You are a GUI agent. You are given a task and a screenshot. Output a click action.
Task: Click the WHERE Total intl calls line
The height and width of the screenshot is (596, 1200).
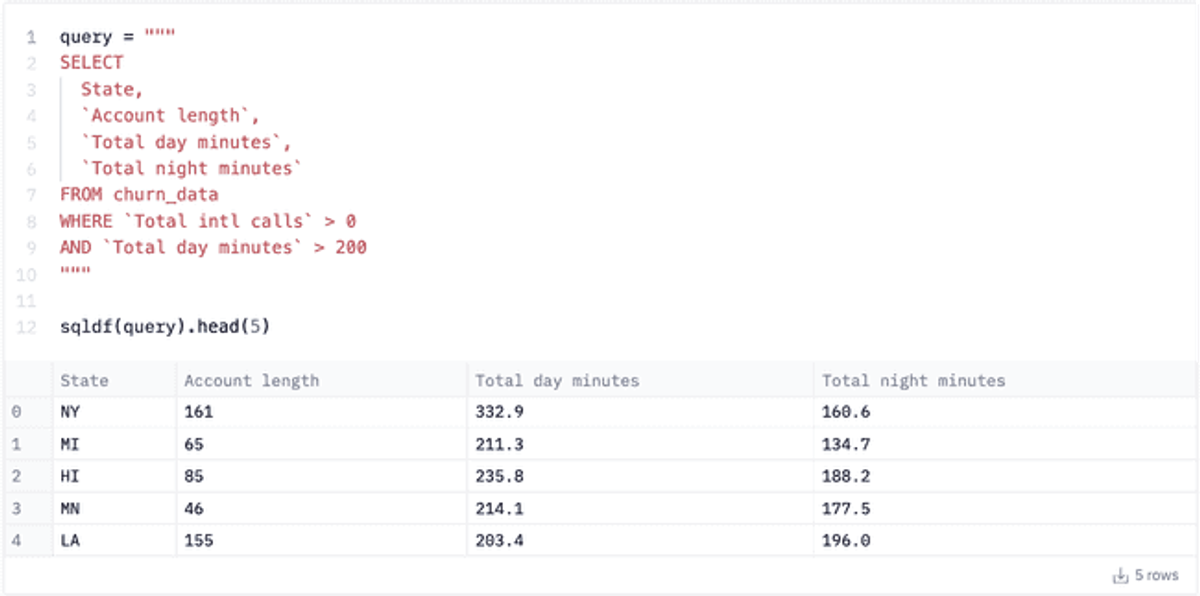(x=207, y=221)
